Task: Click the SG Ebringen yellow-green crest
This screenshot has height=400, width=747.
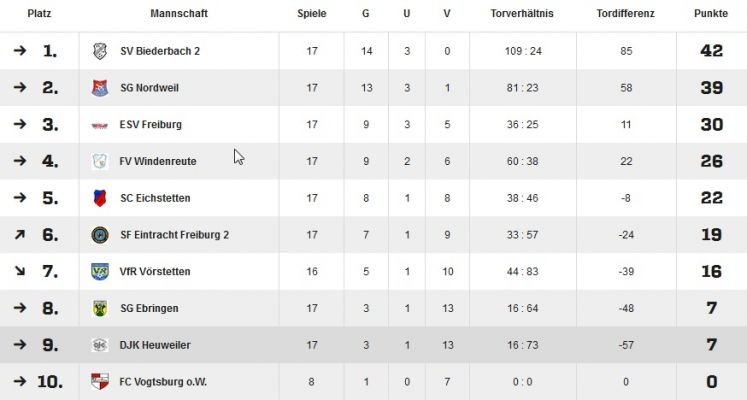Action: (x=100, y=308)
